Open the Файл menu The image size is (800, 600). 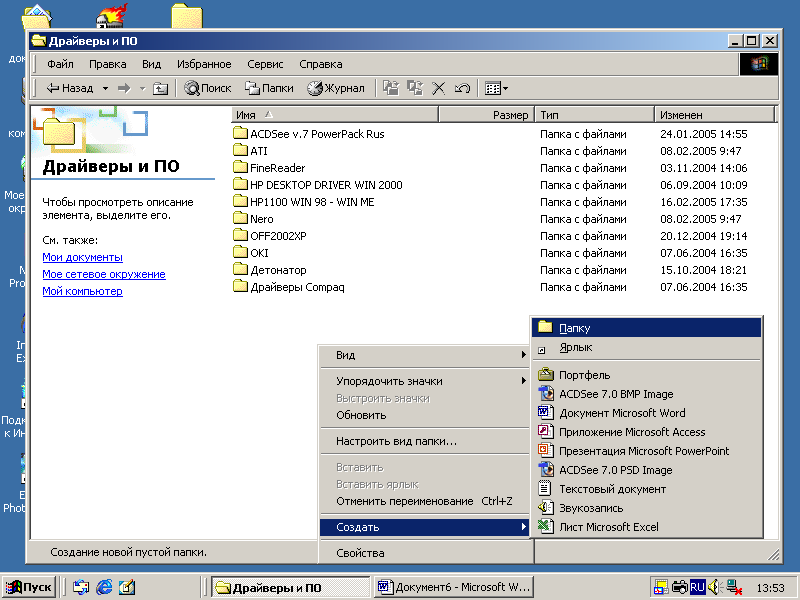(60, 64)
